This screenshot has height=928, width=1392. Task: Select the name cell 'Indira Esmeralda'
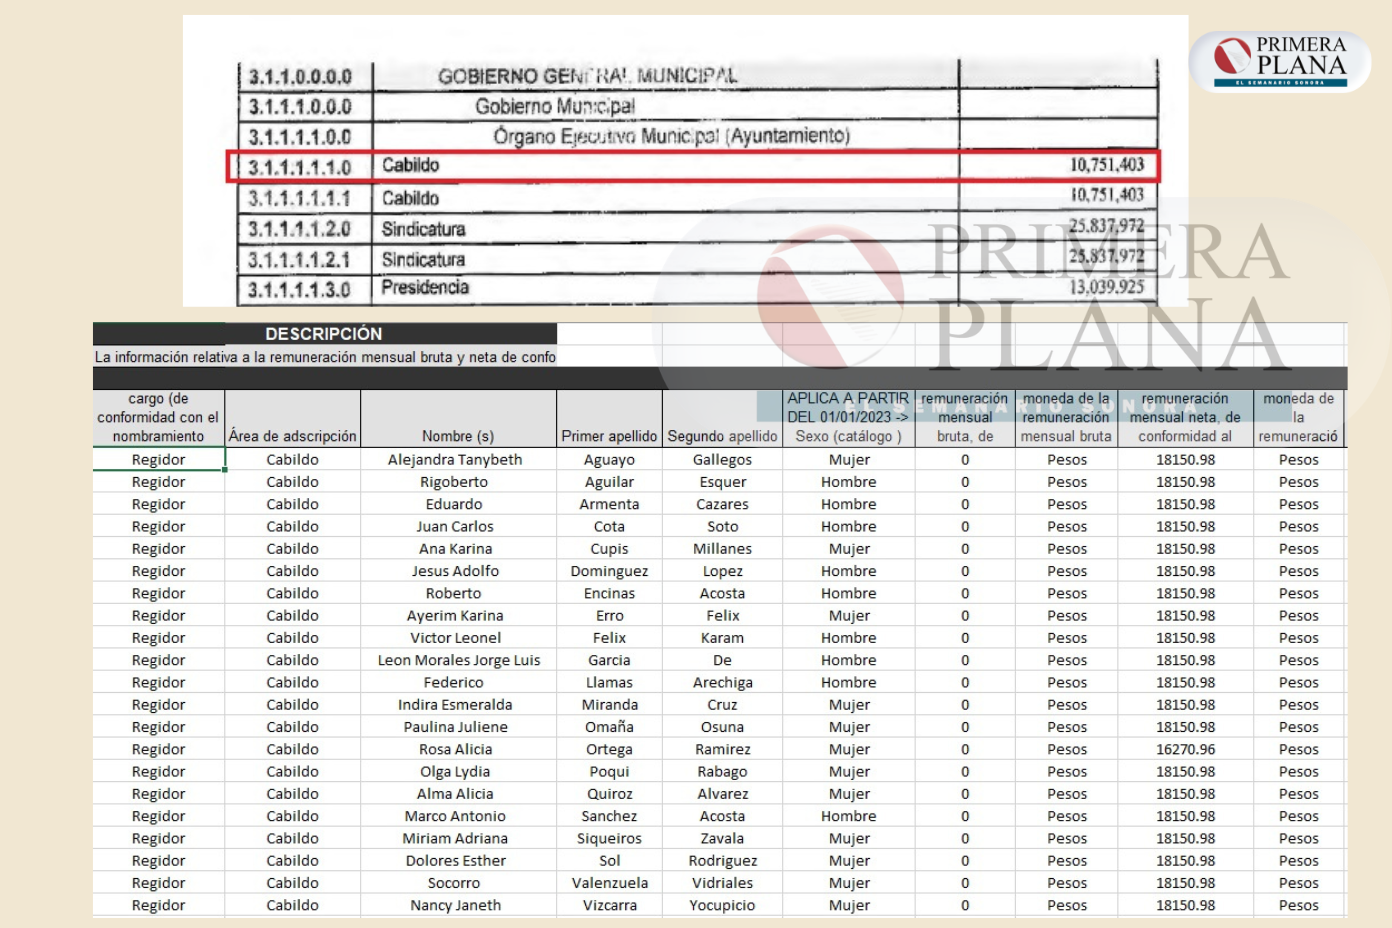click(455, 705)
